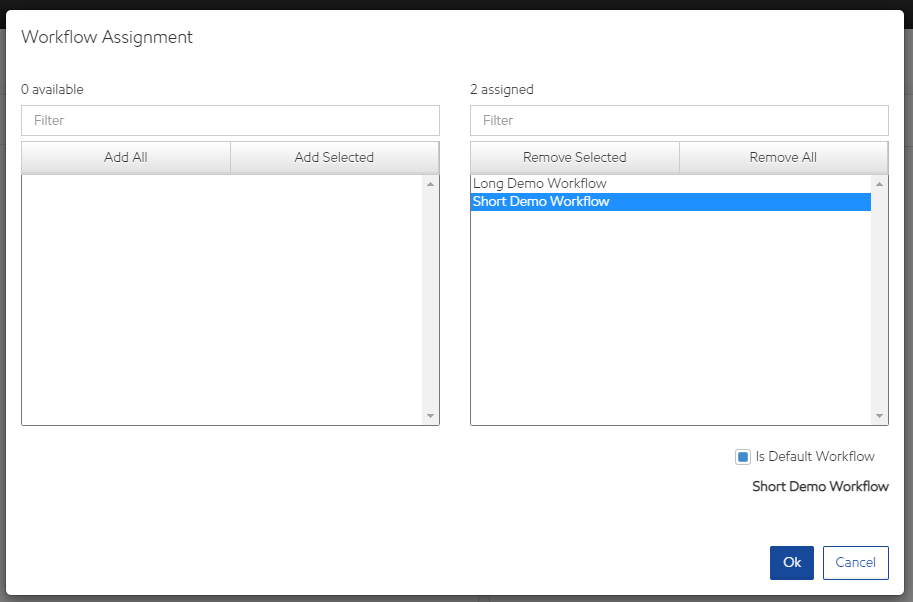Confirm the dialog with Ok
This screenshot has width=913, height=602.
[791, 562]
